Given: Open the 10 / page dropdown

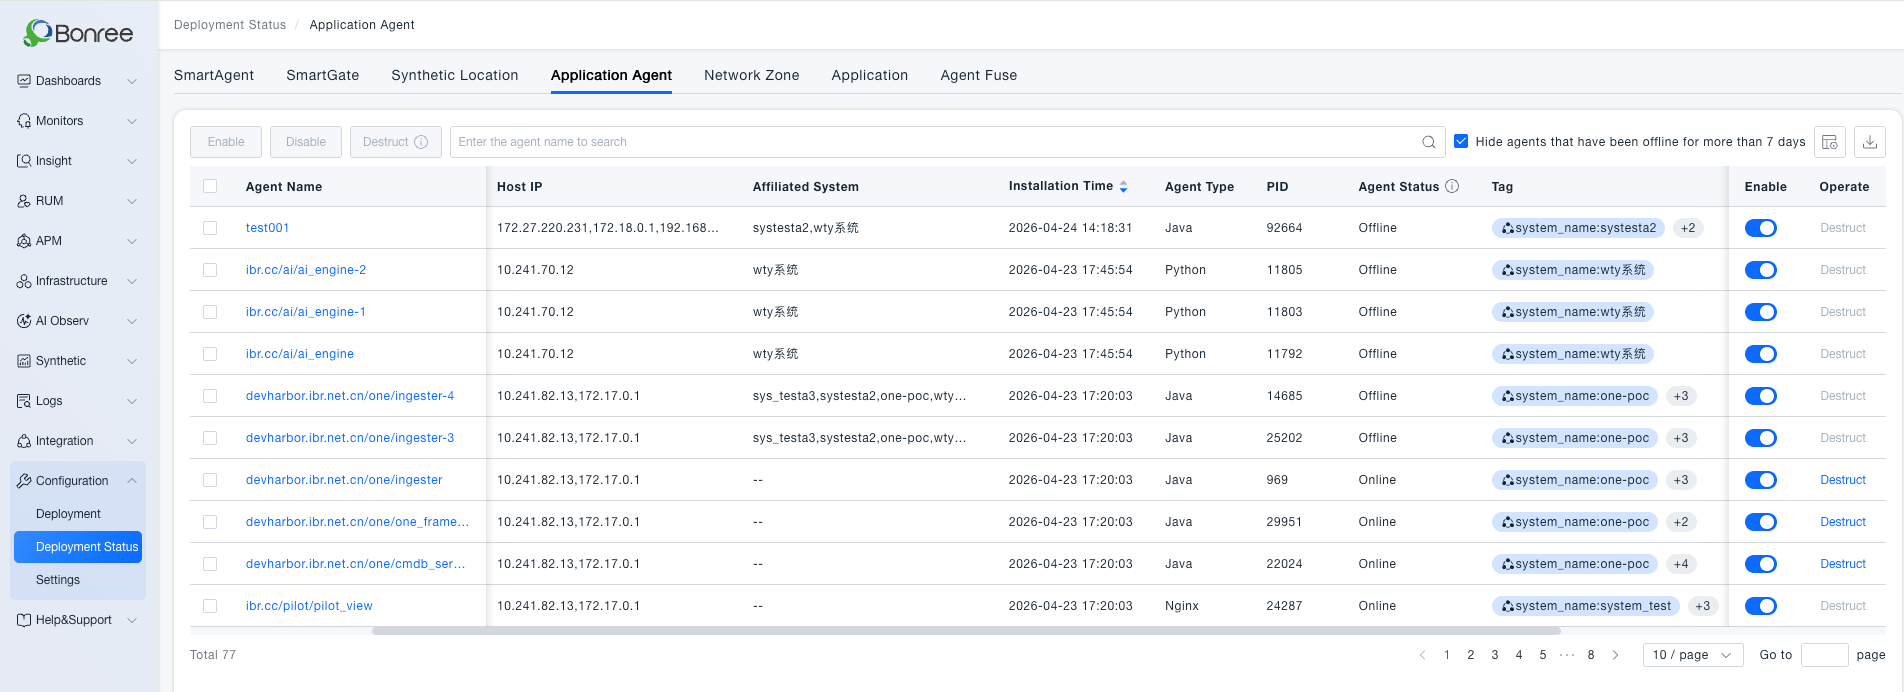Looking at the screenshot, I should coord(1693,655).
